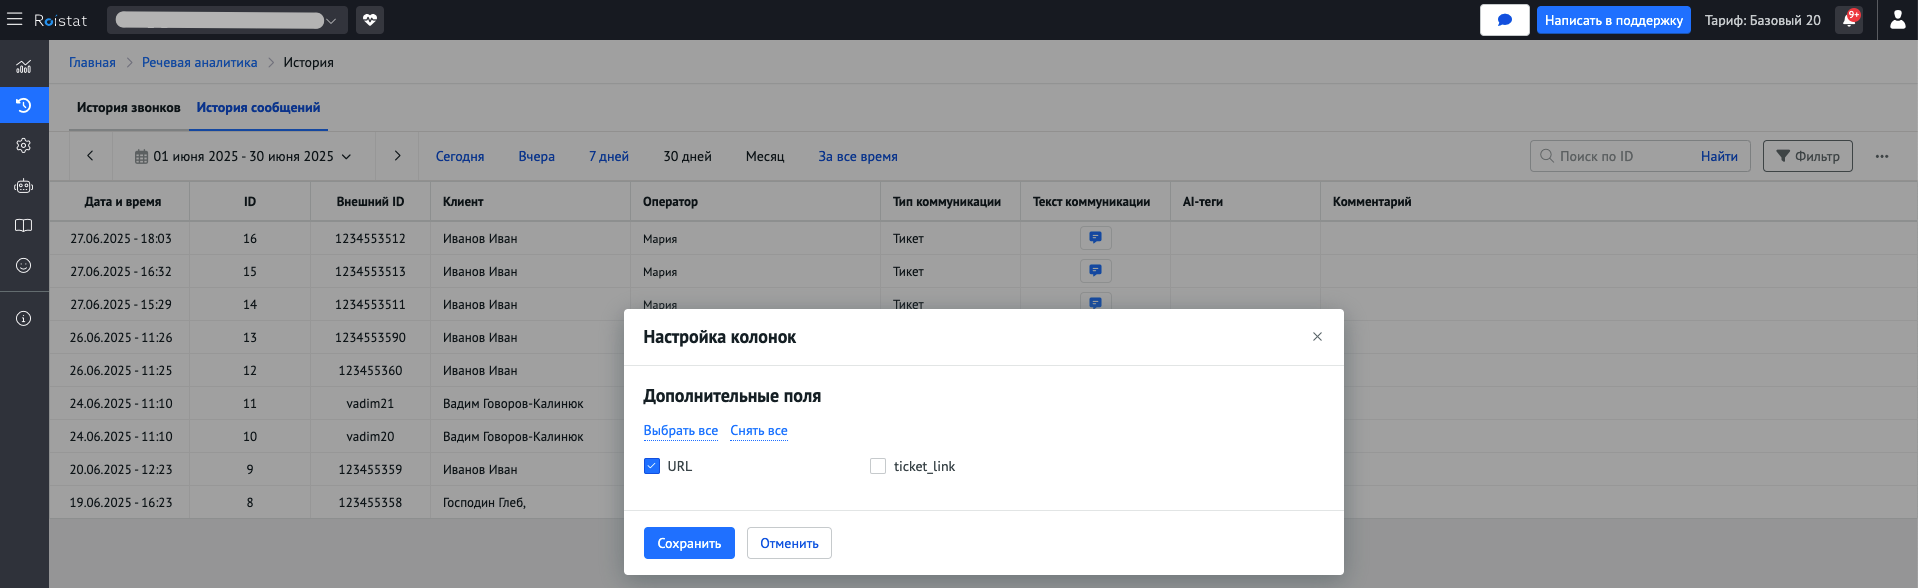Open analytics chart icon in sidebar
Viewport: 1918px width, 588px height.
24,67
